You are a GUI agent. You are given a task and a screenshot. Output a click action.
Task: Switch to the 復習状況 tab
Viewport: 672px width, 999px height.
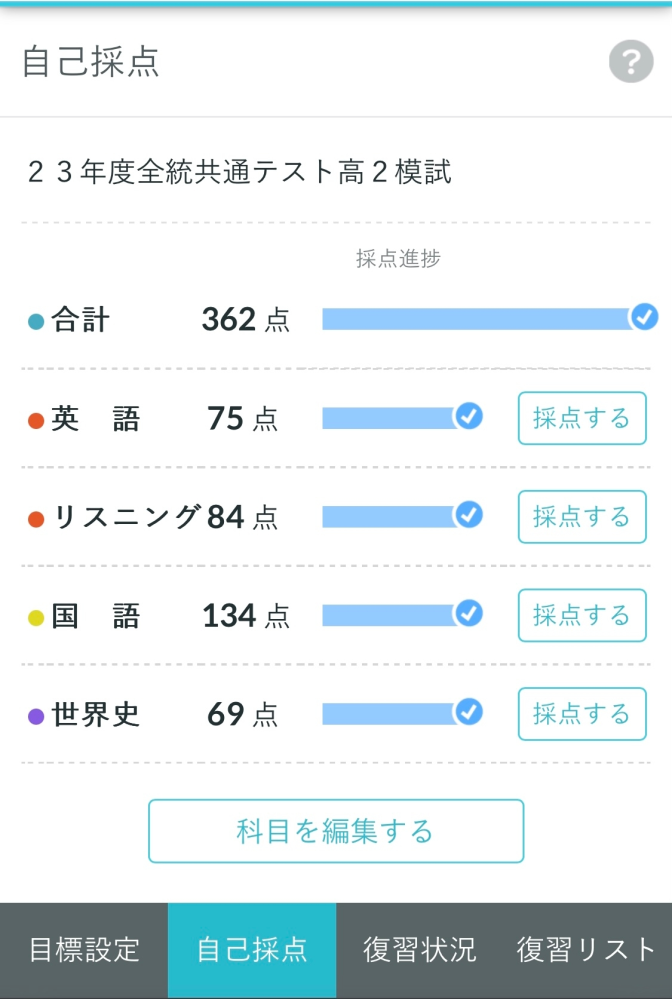coord(420,951)
